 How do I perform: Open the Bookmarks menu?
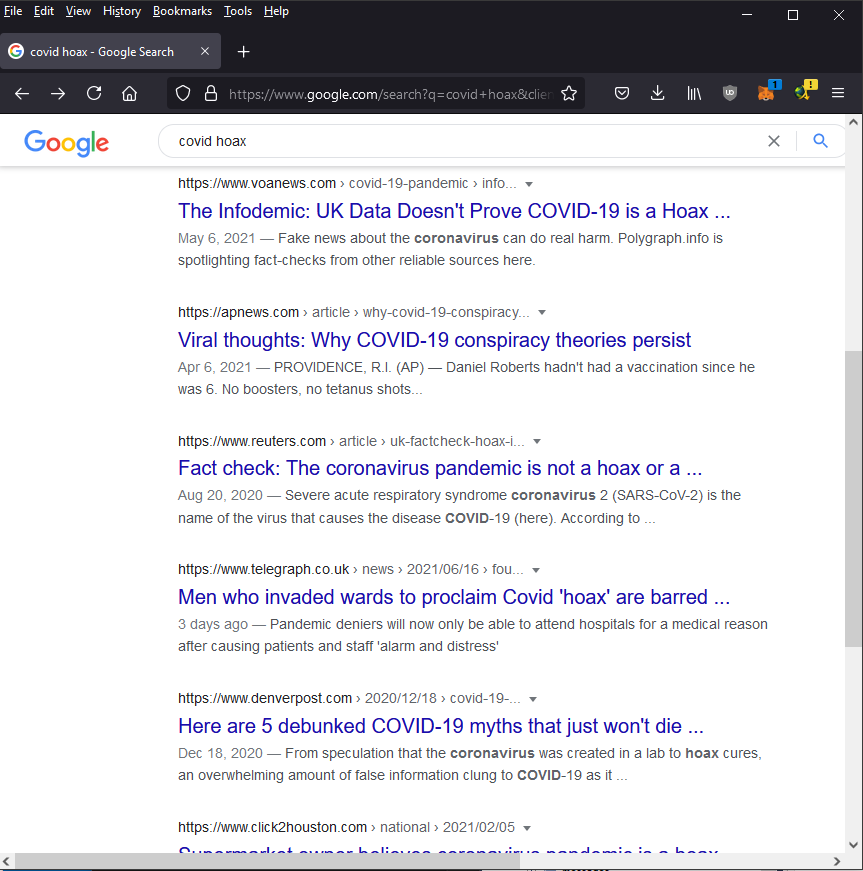click(182, 11)
